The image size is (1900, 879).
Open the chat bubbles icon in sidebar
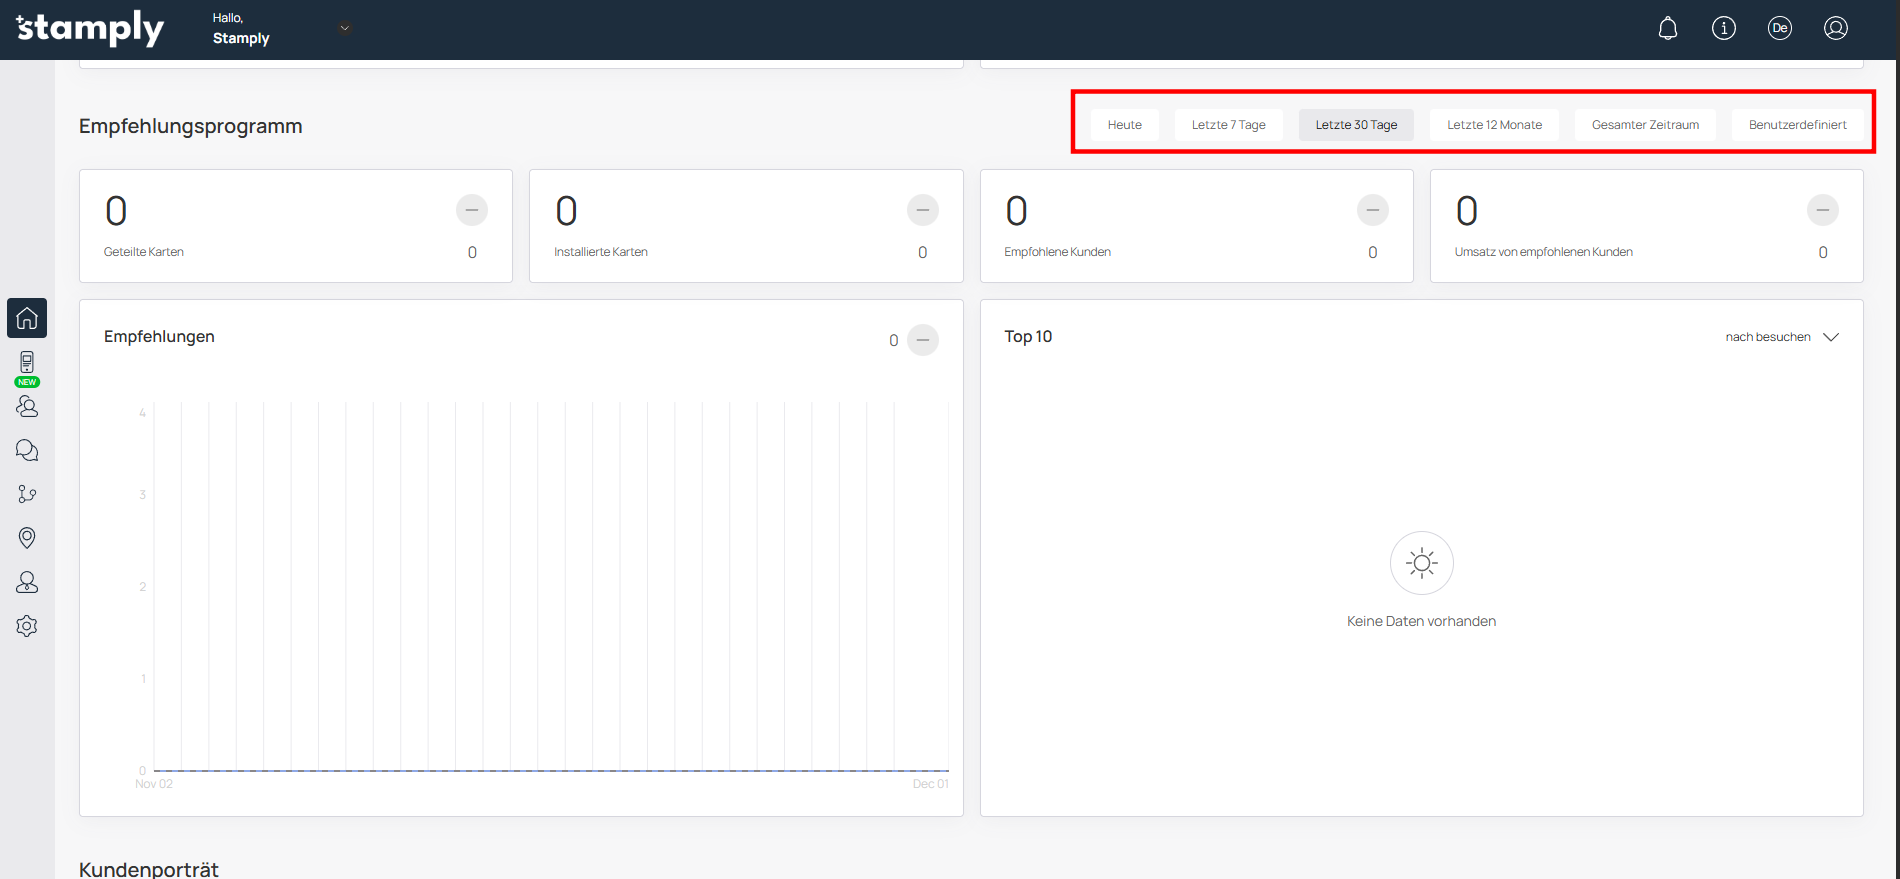click(x=27, y=450)
